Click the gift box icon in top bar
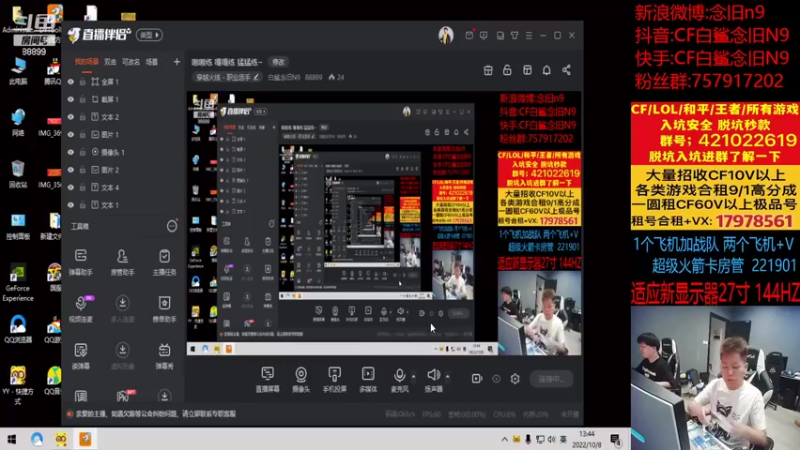800x450 pixels. [488, 70]
